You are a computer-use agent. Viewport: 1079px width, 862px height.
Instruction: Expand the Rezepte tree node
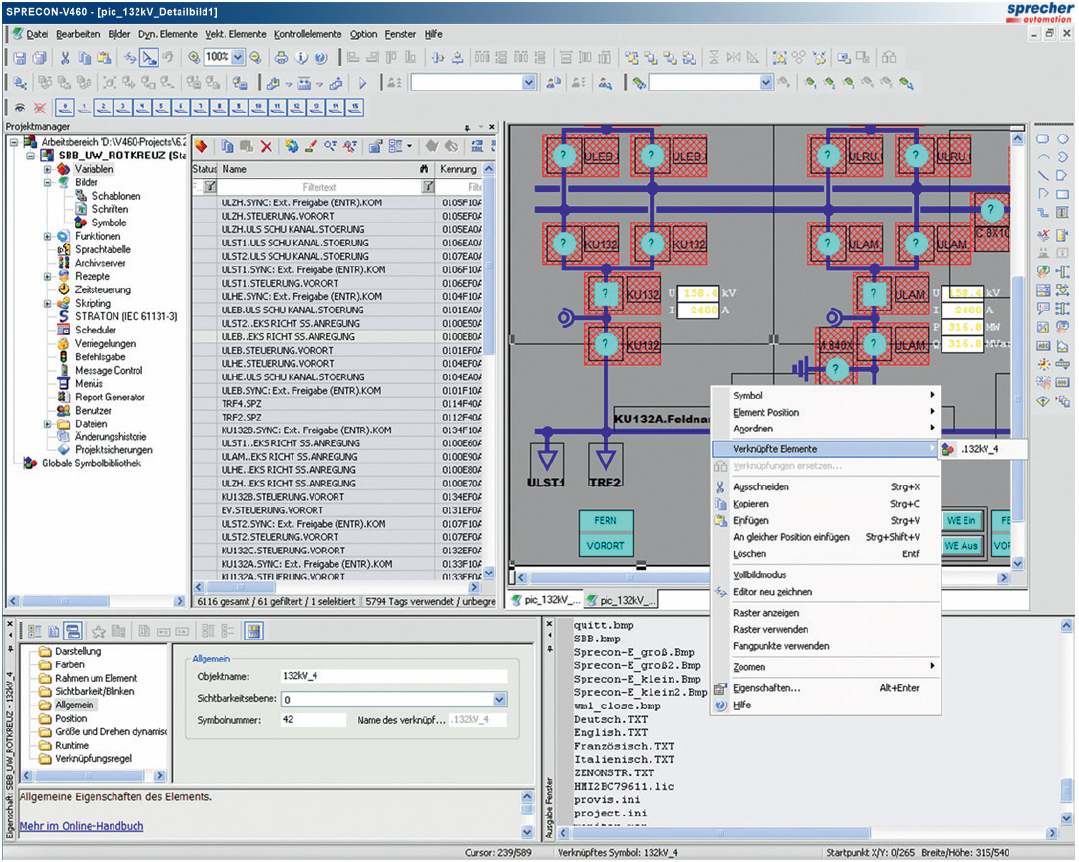click(x=47, y=277)
